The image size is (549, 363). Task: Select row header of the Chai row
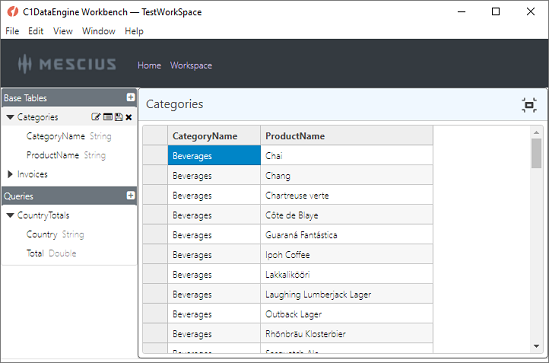click(x=155, y=155)
